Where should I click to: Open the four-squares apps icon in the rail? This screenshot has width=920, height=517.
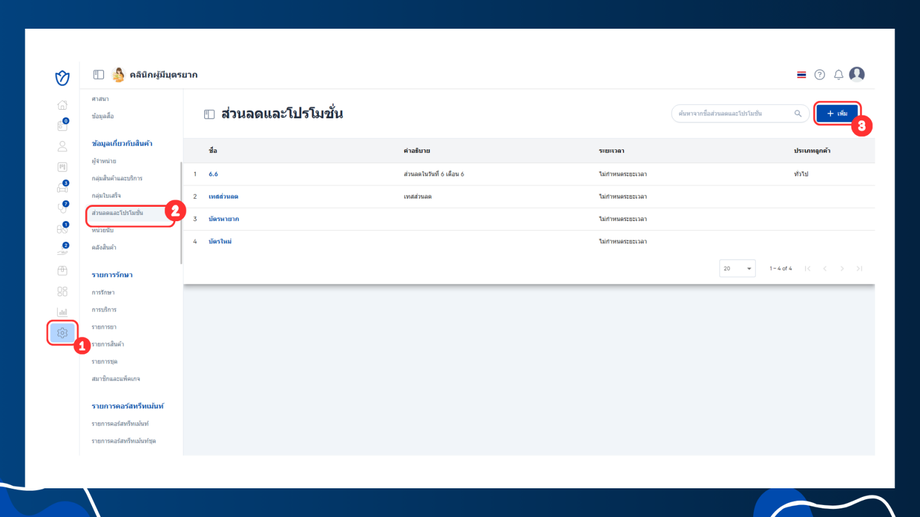(x=62, y=291)
